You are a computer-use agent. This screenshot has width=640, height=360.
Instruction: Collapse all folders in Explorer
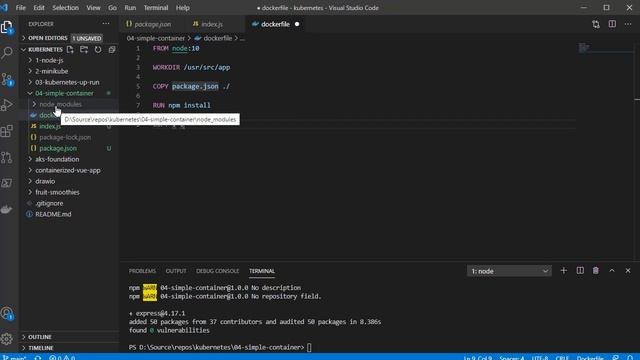click(112, 49)
